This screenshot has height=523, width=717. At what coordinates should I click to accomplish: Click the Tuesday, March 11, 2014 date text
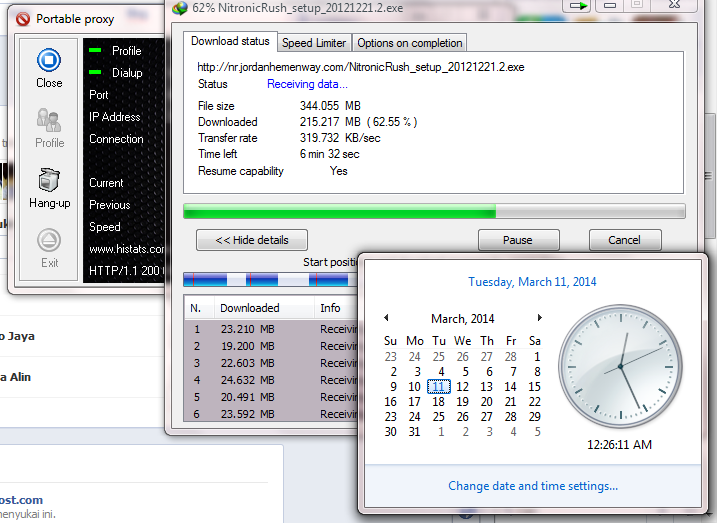click(532, 282)
